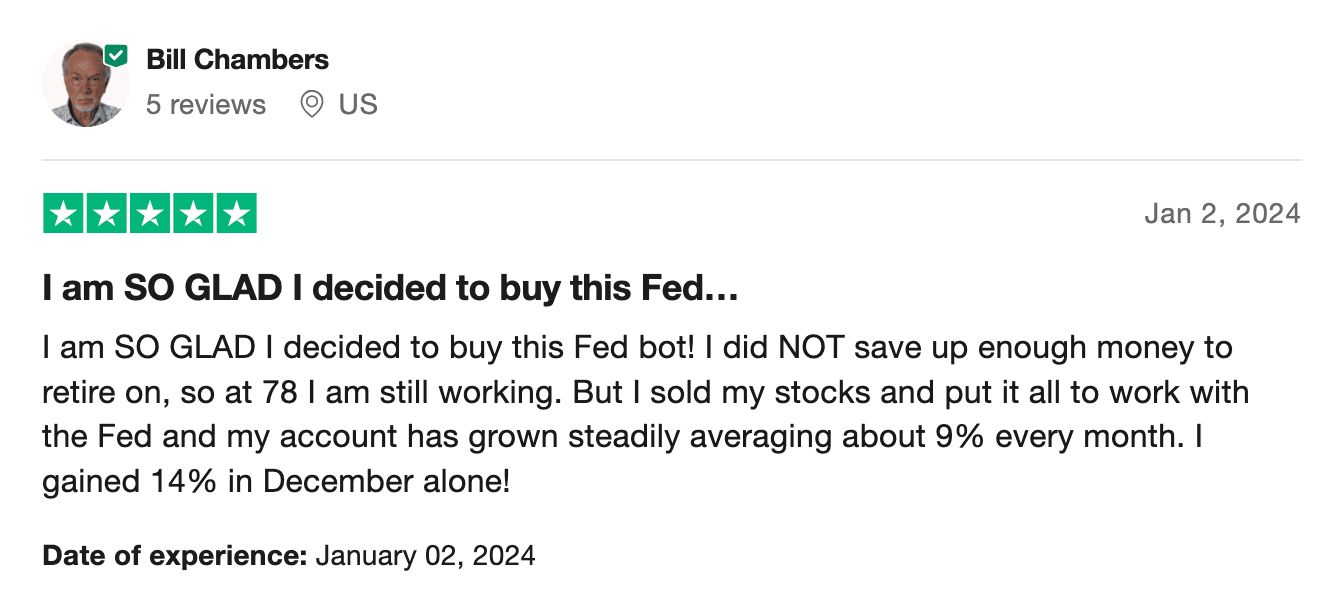Click the green verified badge on avatar
Screen dimensions: 1342x592
(x=117, y=56)
